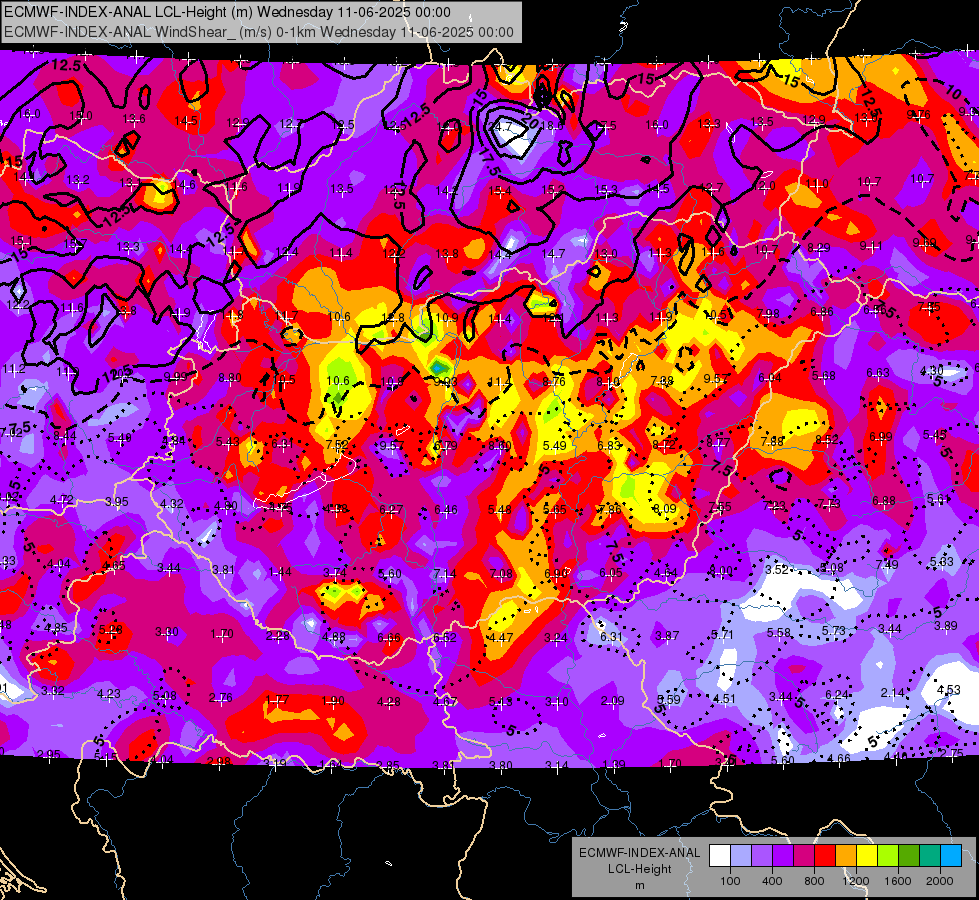This screenshot has height=900, width=979.
Task: Pick the yellow legend swatch
Action: coord(867,855)
